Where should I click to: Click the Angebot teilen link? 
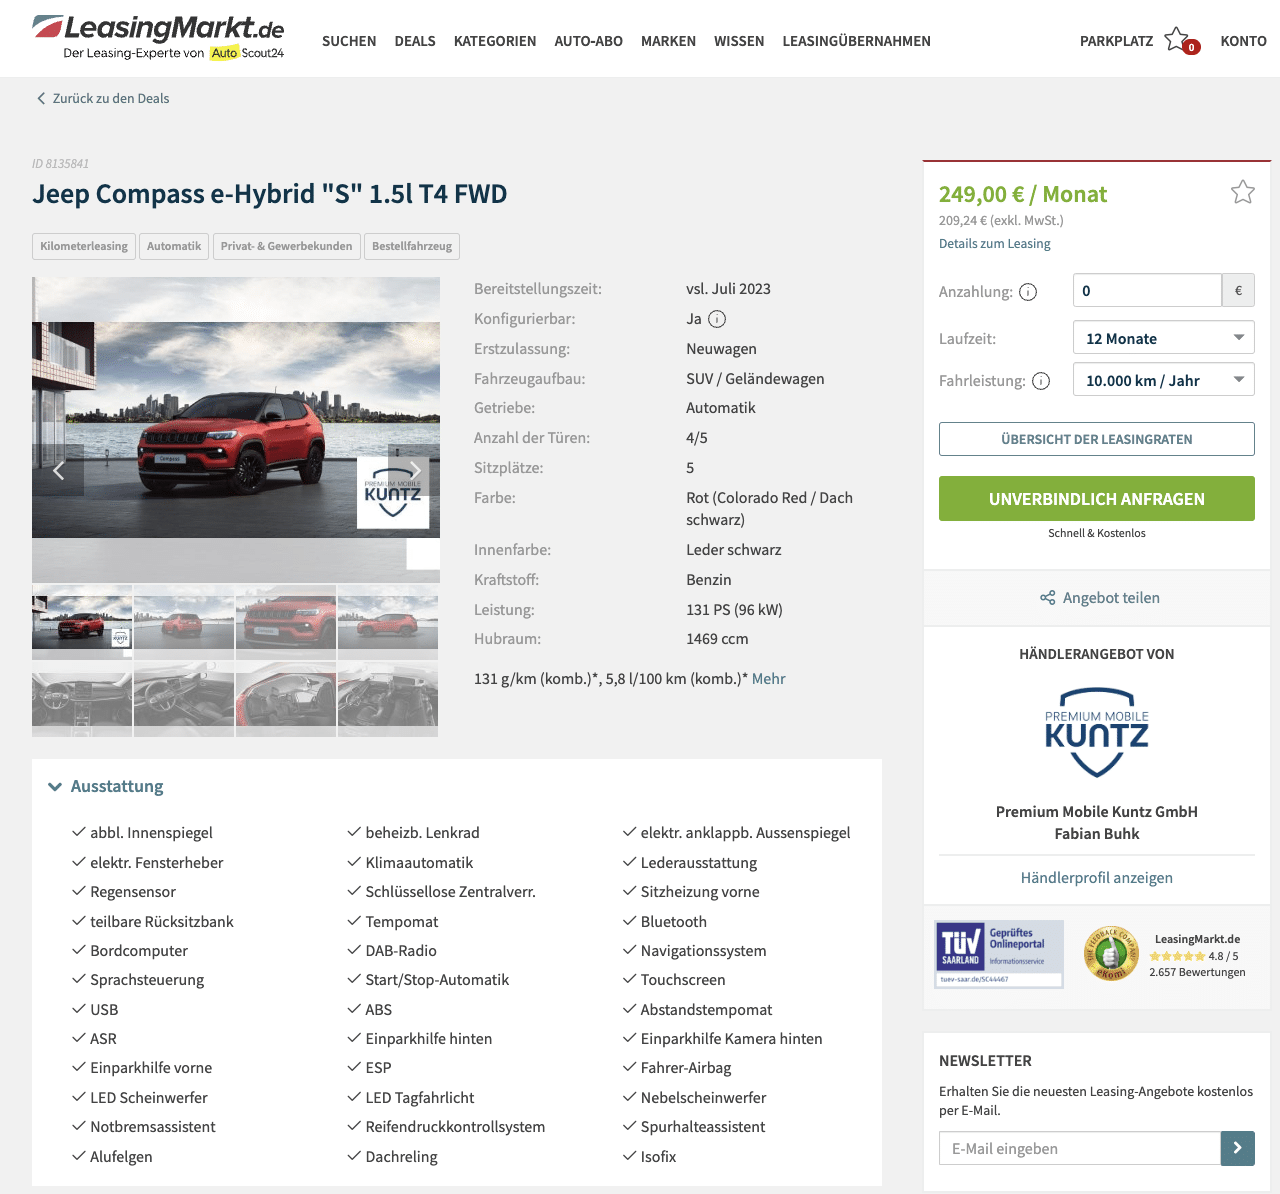coord(1111,598)
